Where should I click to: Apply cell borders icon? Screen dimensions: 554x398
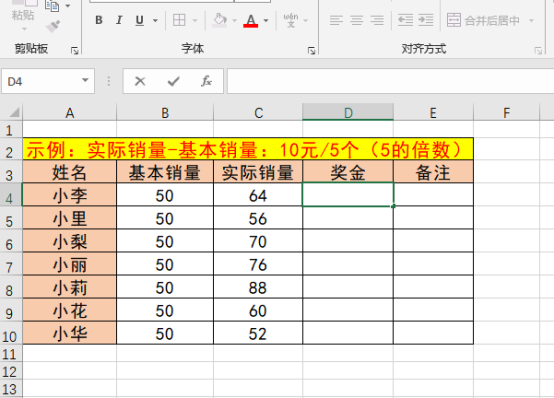coord(179,21)
